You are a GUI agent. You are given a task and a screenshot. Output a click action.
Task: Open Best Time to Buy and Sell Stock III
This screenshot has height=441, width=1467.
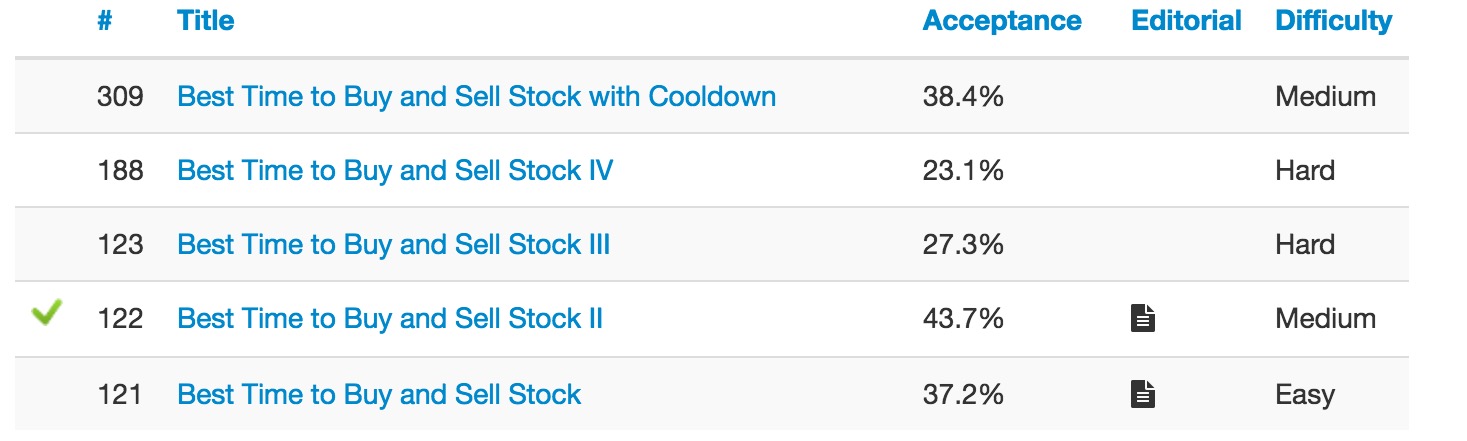click(x=393, y=245)
